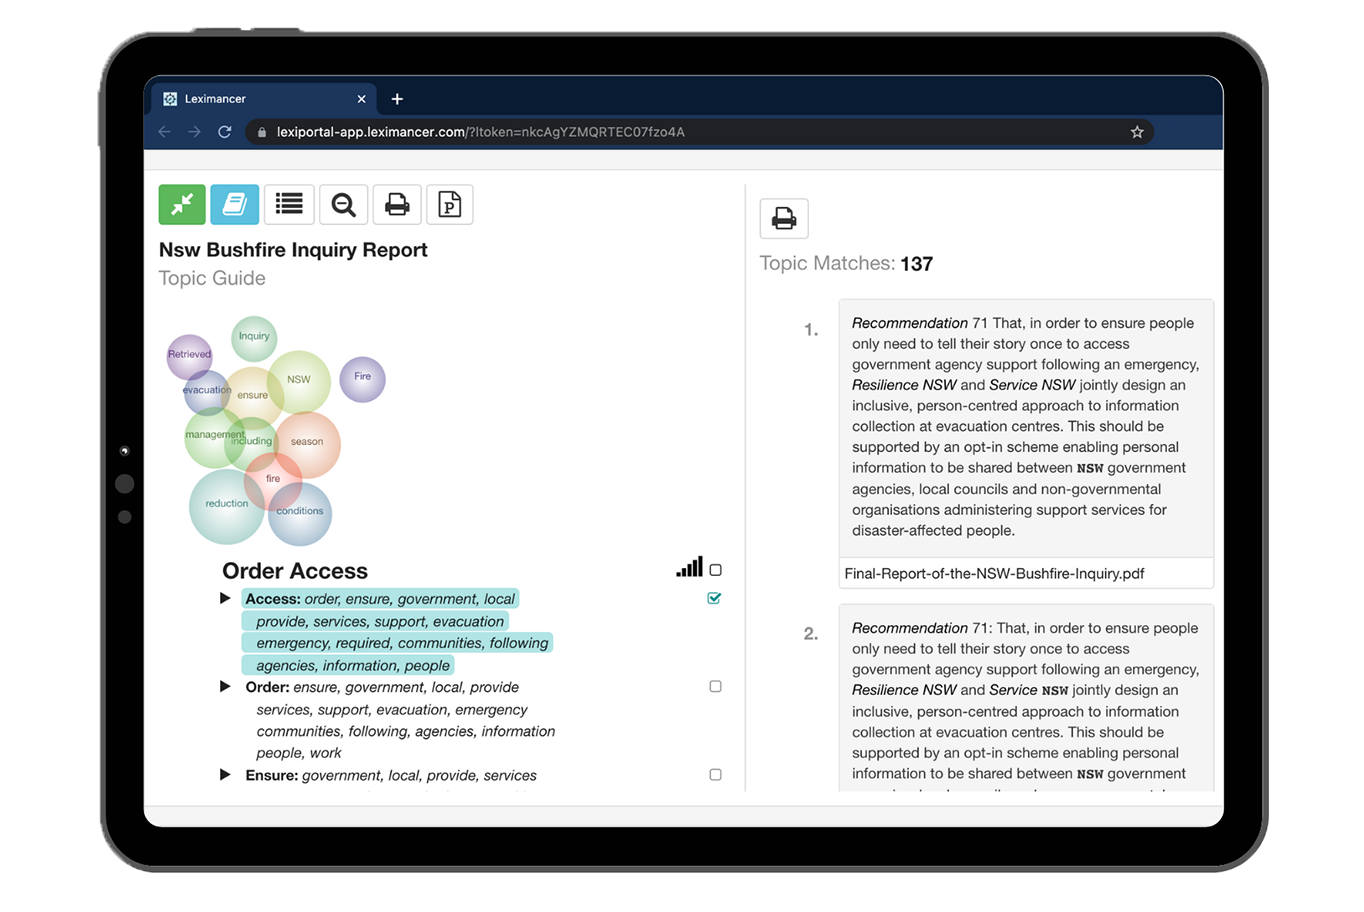The height and width of the screenshot is (912, 1364).
Task: Click the address bar URL field
Action: pyautogui.click(x=700, y=132)
